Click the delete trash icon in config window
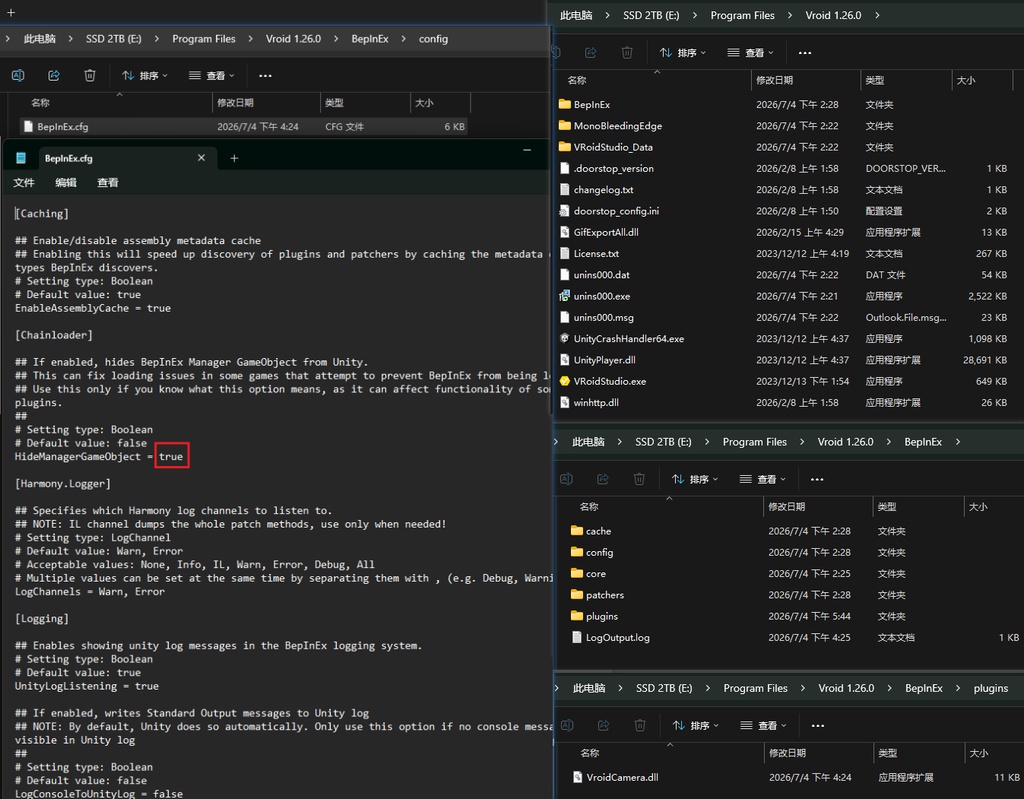Viewport: 1024px width, 799px height. 90,76
